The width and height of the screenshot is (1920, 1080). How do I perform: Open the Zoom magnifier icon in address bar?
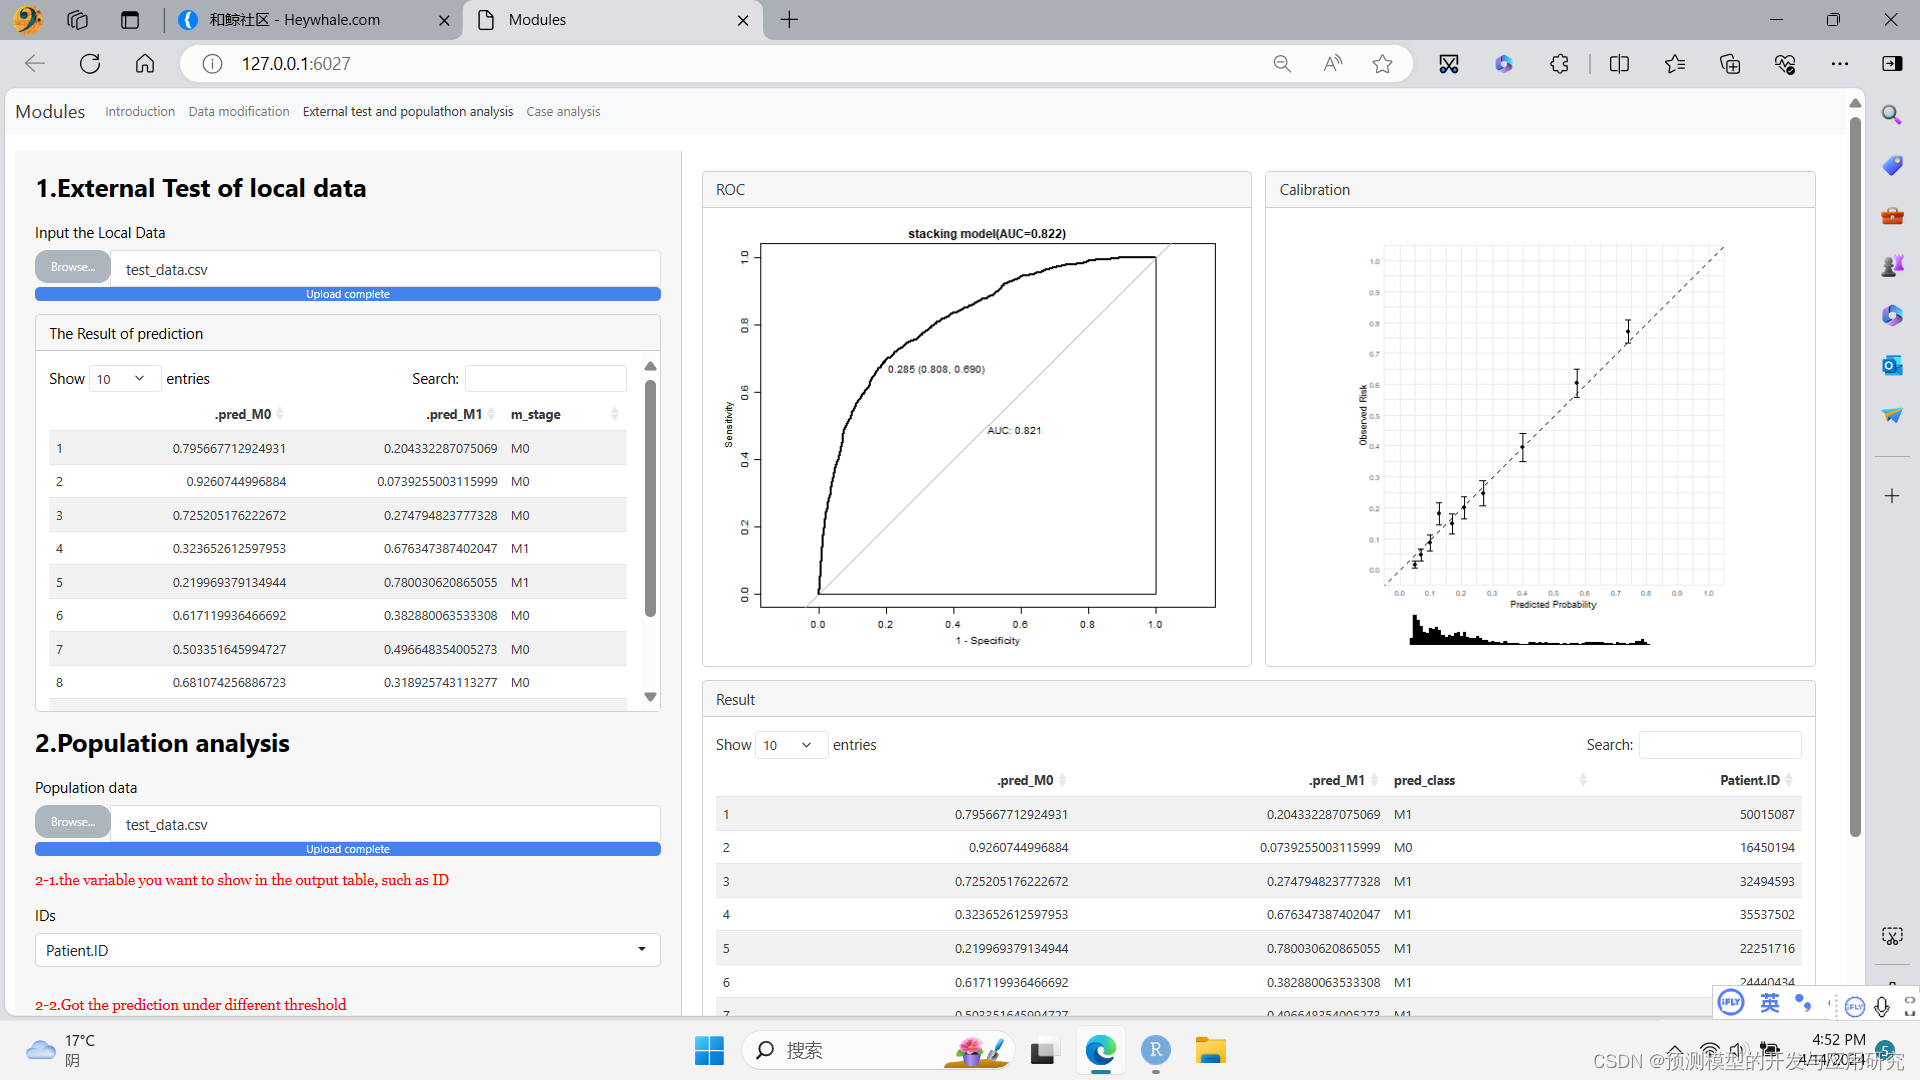[1282, 64]
